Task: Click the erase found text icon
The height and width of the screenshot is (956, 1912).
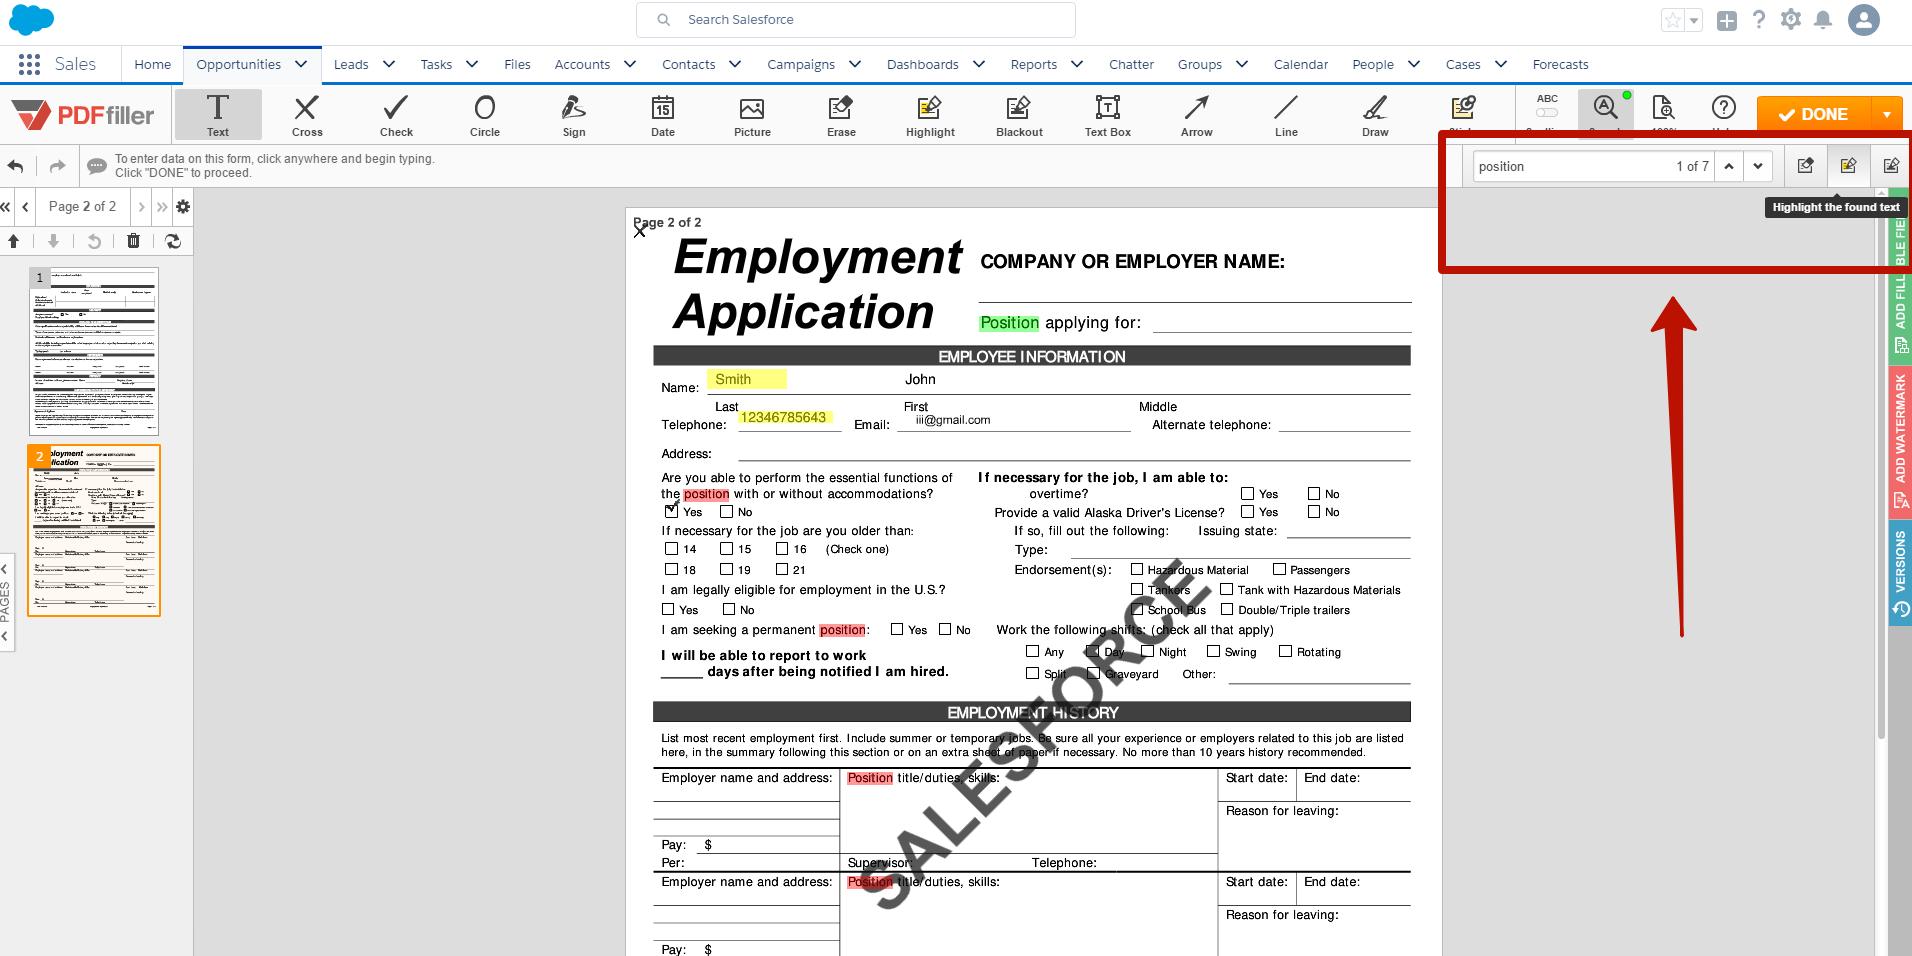Action: [1805, 166]
